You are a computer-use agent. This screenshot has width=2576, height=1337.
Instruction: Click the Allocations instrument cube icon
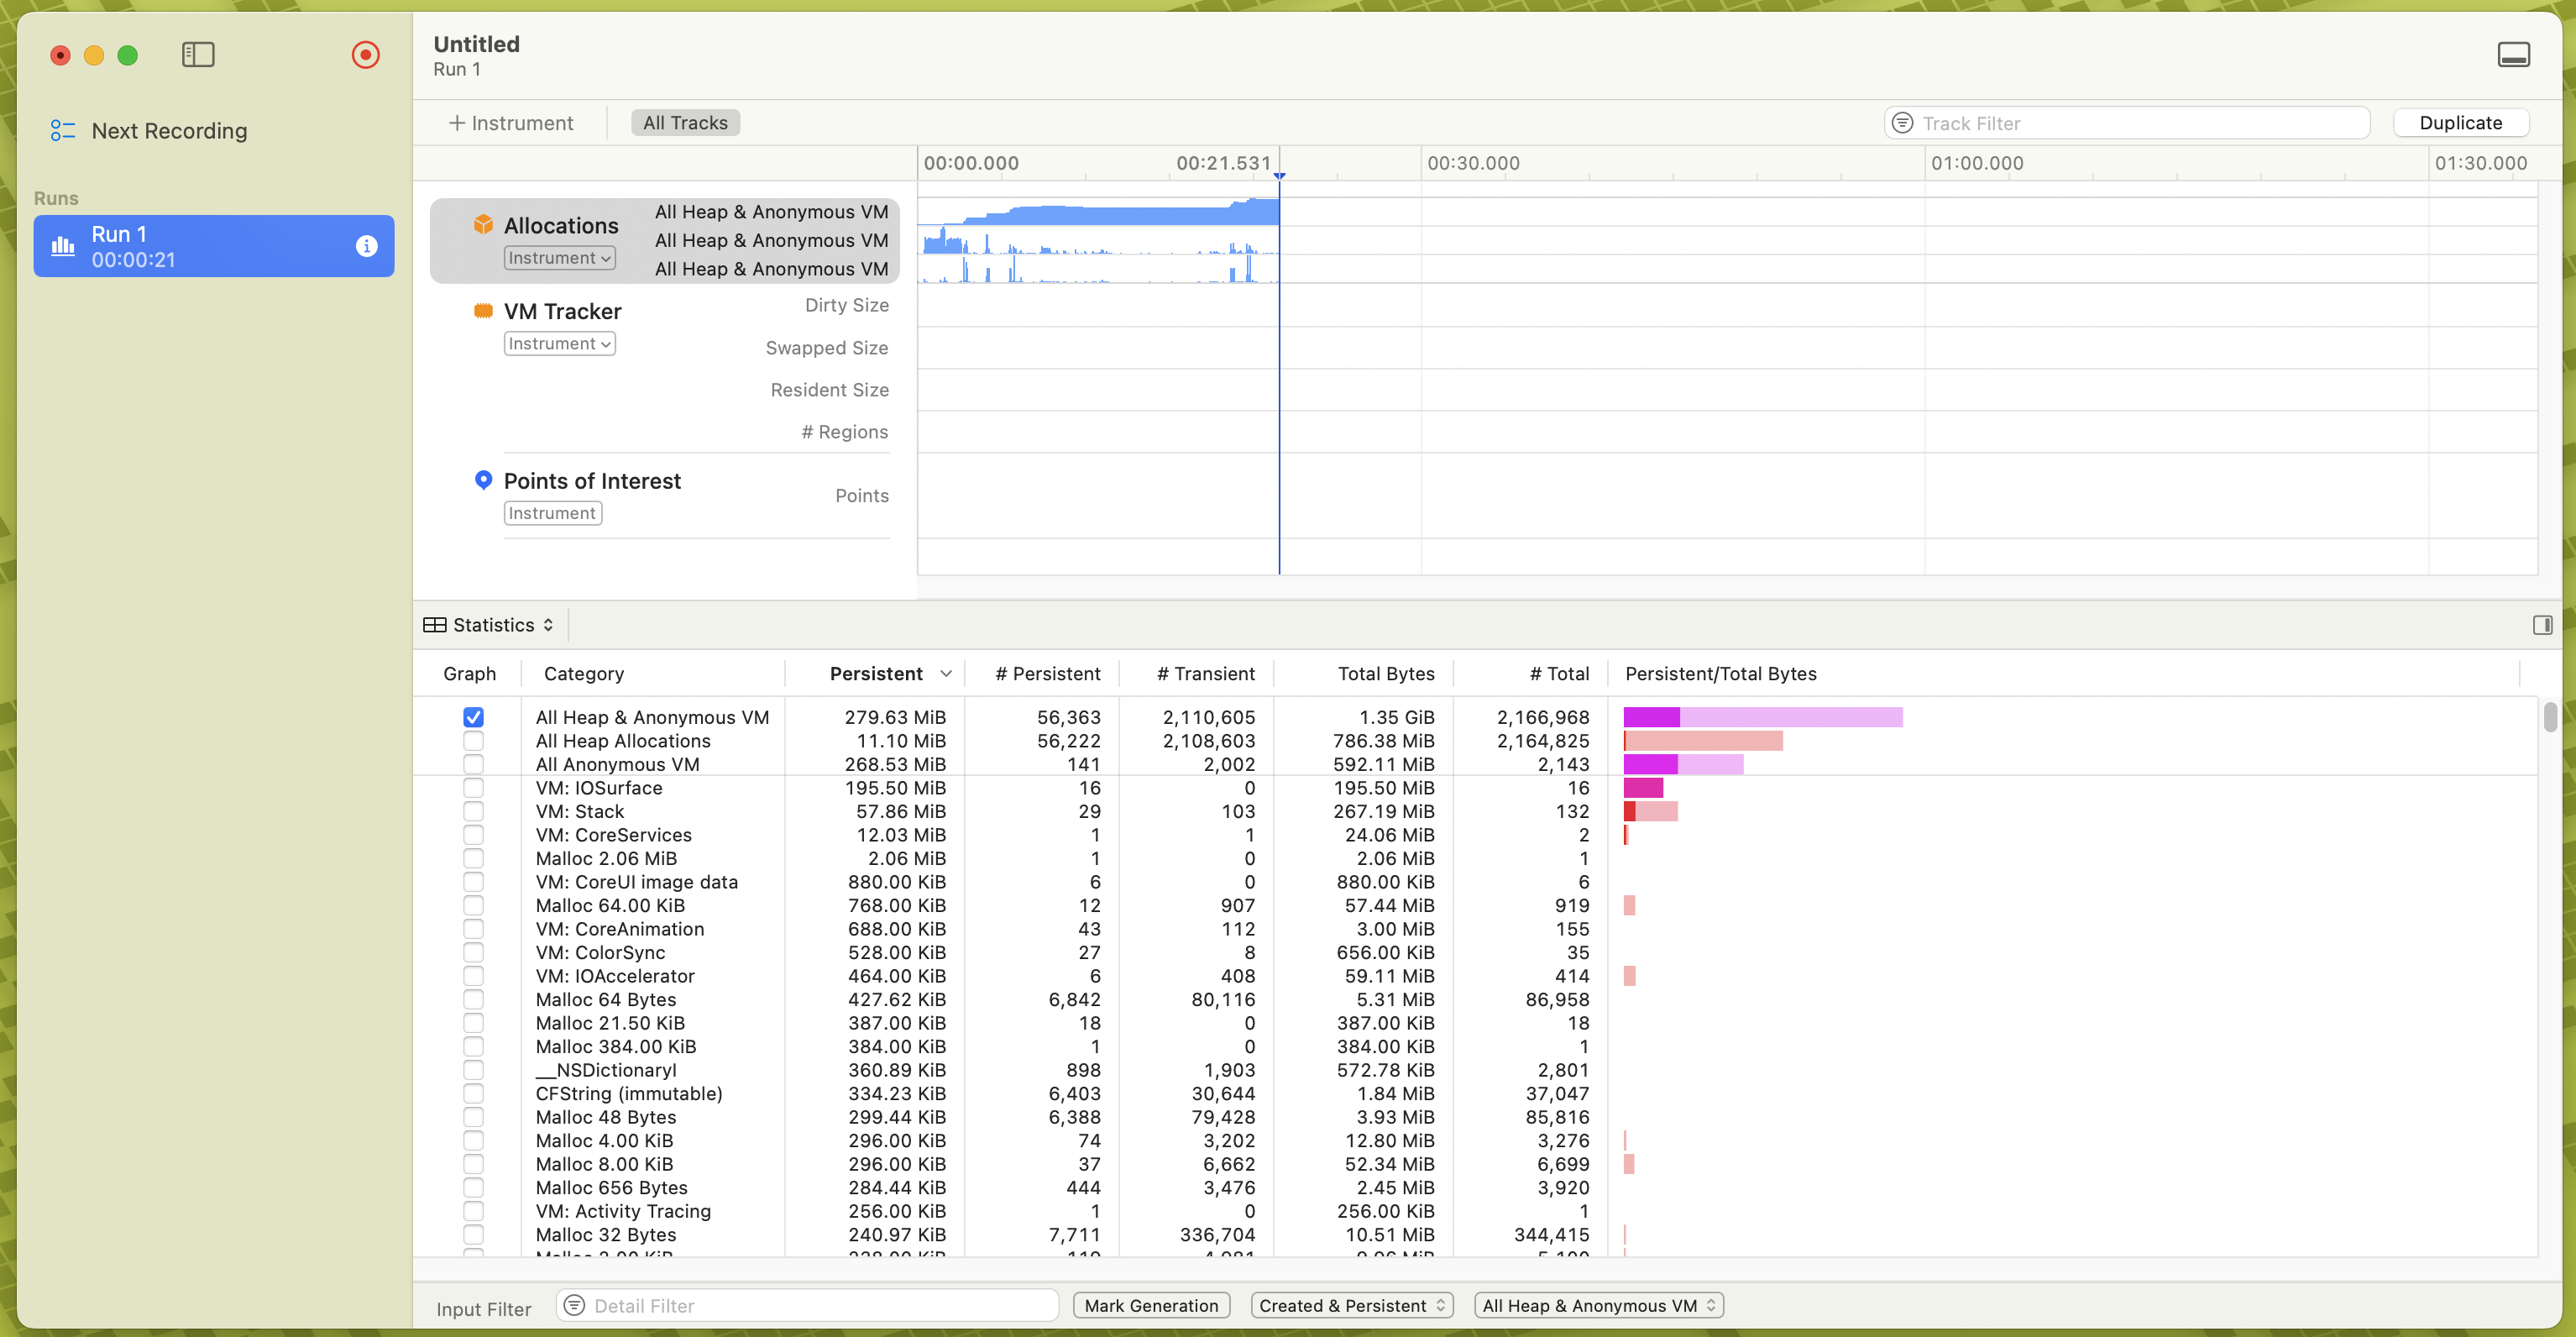483,224
